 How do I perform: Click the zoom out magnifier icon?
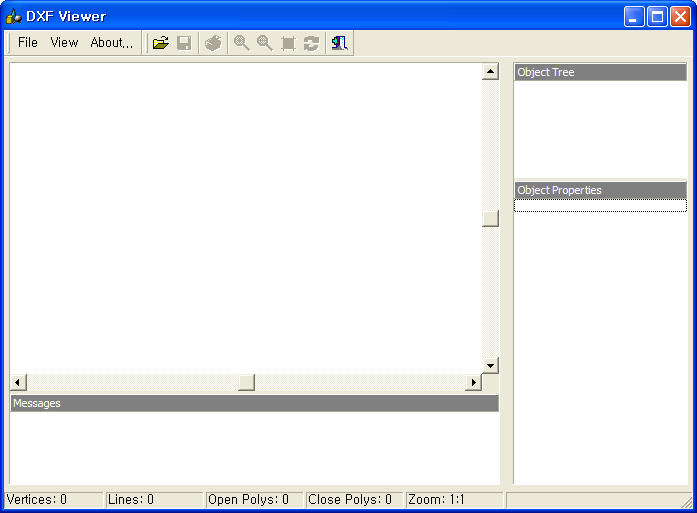(x=264, y=43)
